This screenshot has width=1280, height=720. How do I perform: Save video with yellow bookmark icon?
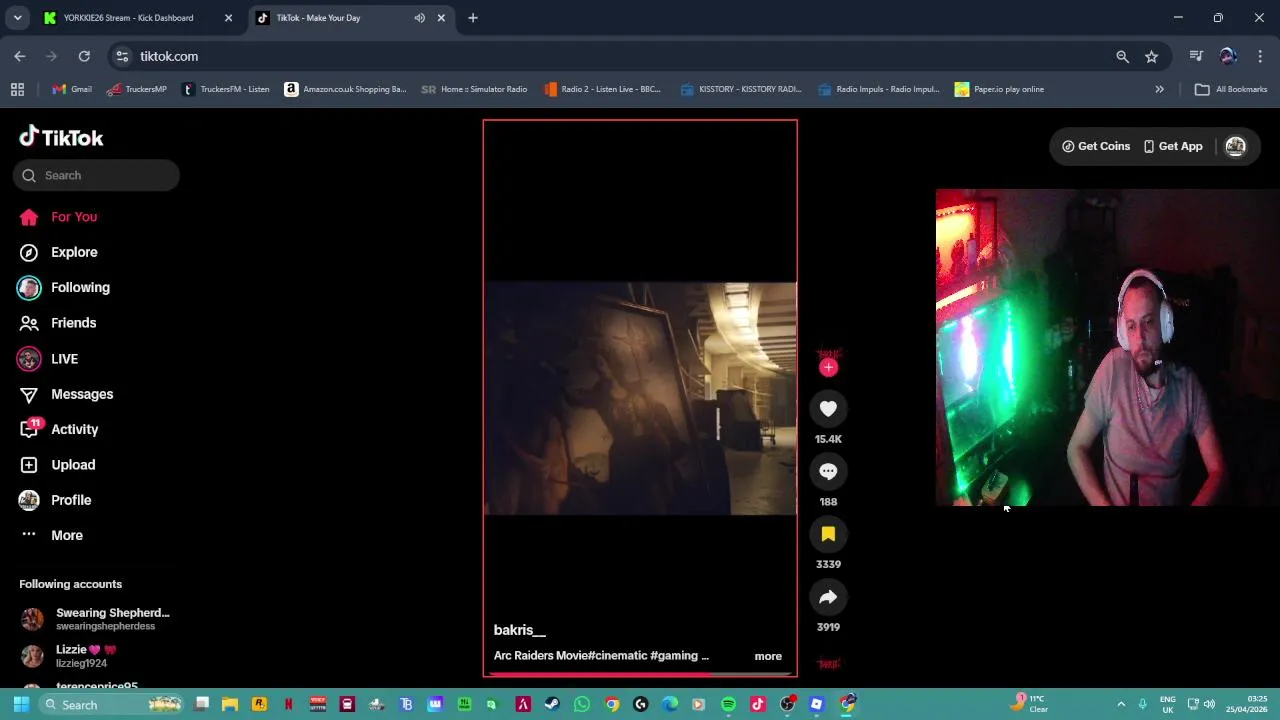tap(828, 534)
